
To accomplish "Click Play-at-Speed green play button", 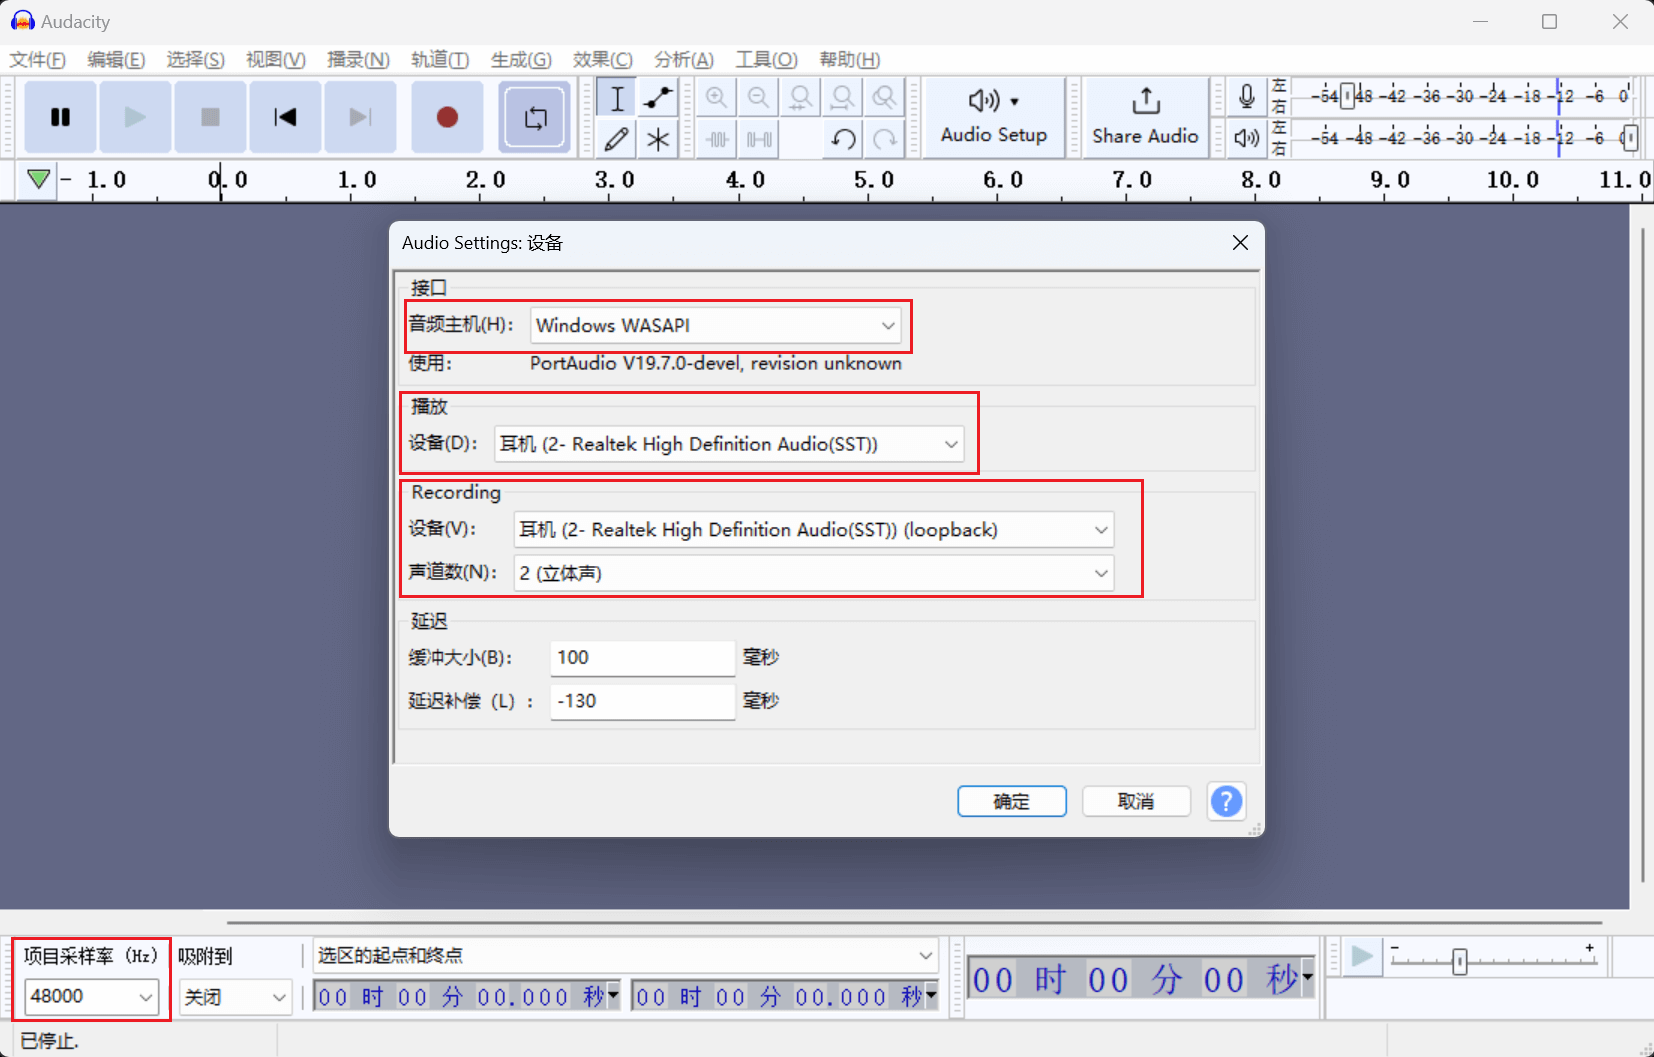I will (x=1361, y=957).
